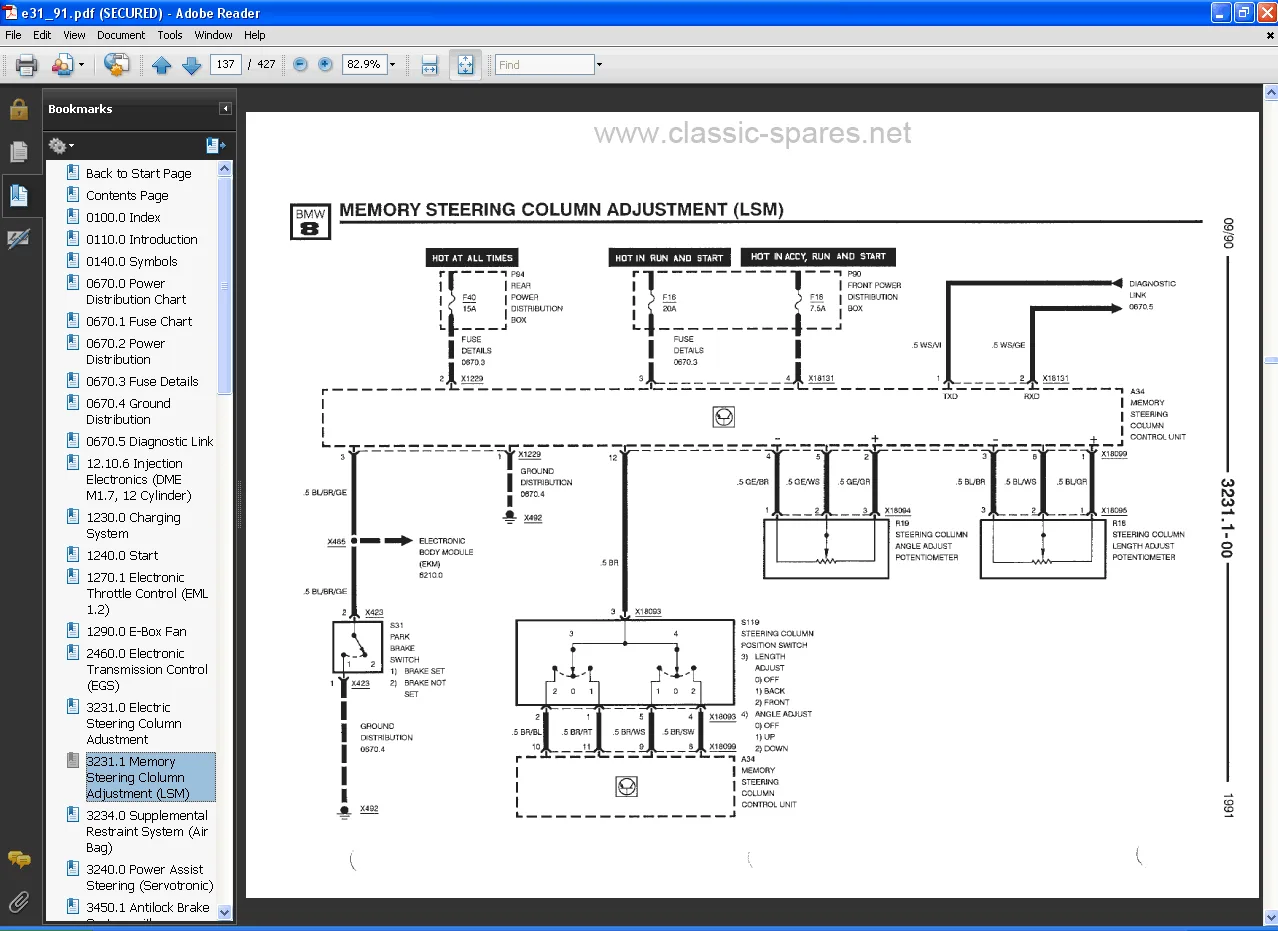
Task: Open the 0670.4 Ground Distribution bookmark
Action: 128,411
